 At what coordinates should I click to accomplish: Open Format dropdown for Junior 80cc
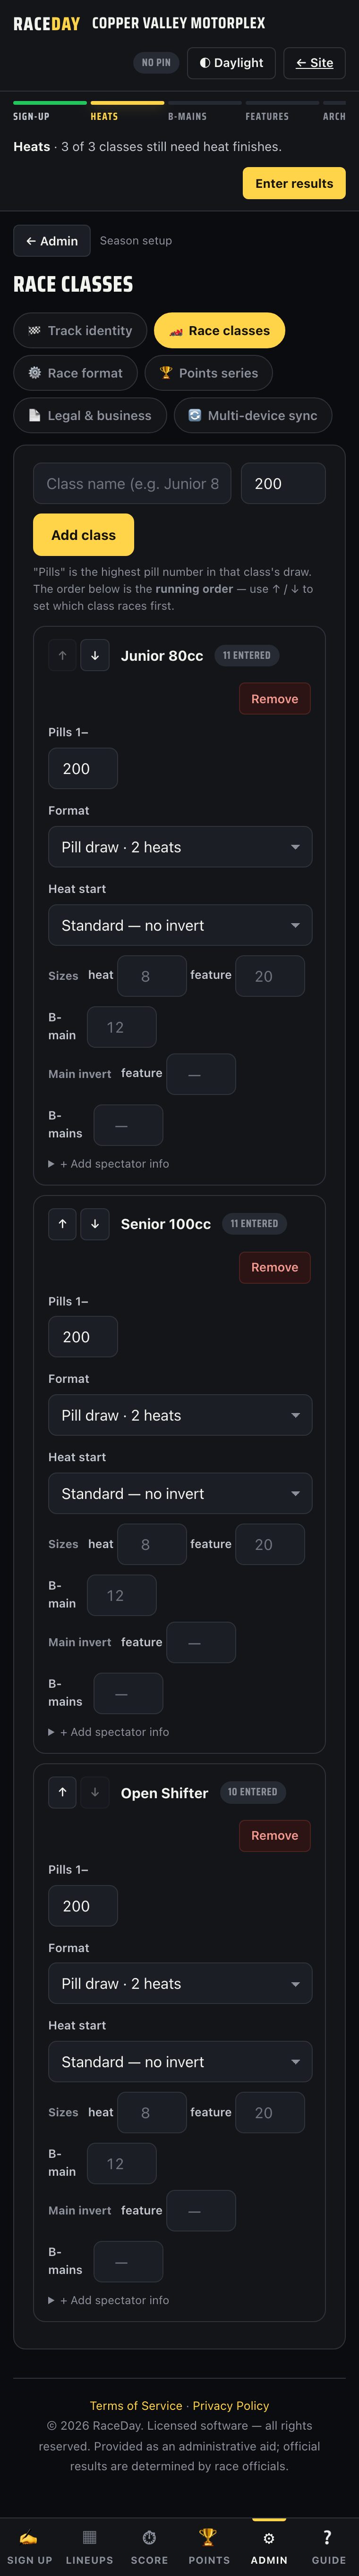pos(180,847)
